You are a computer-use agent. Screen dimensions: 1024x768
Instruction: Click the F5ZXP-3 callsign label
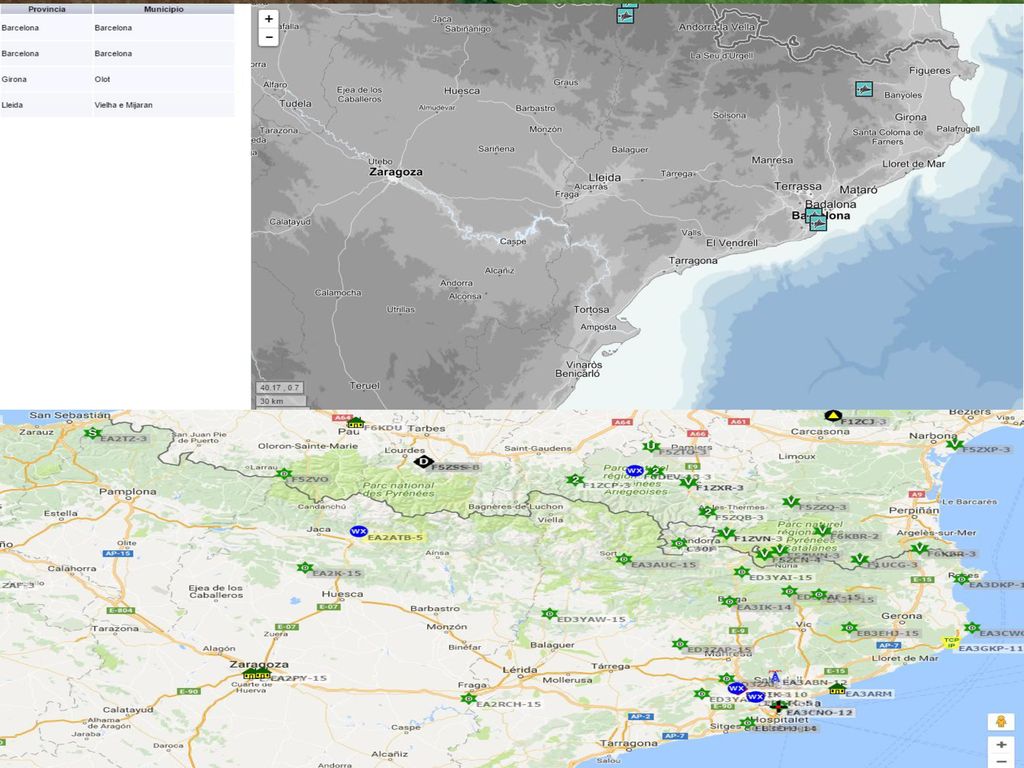[x=985, y=449]
